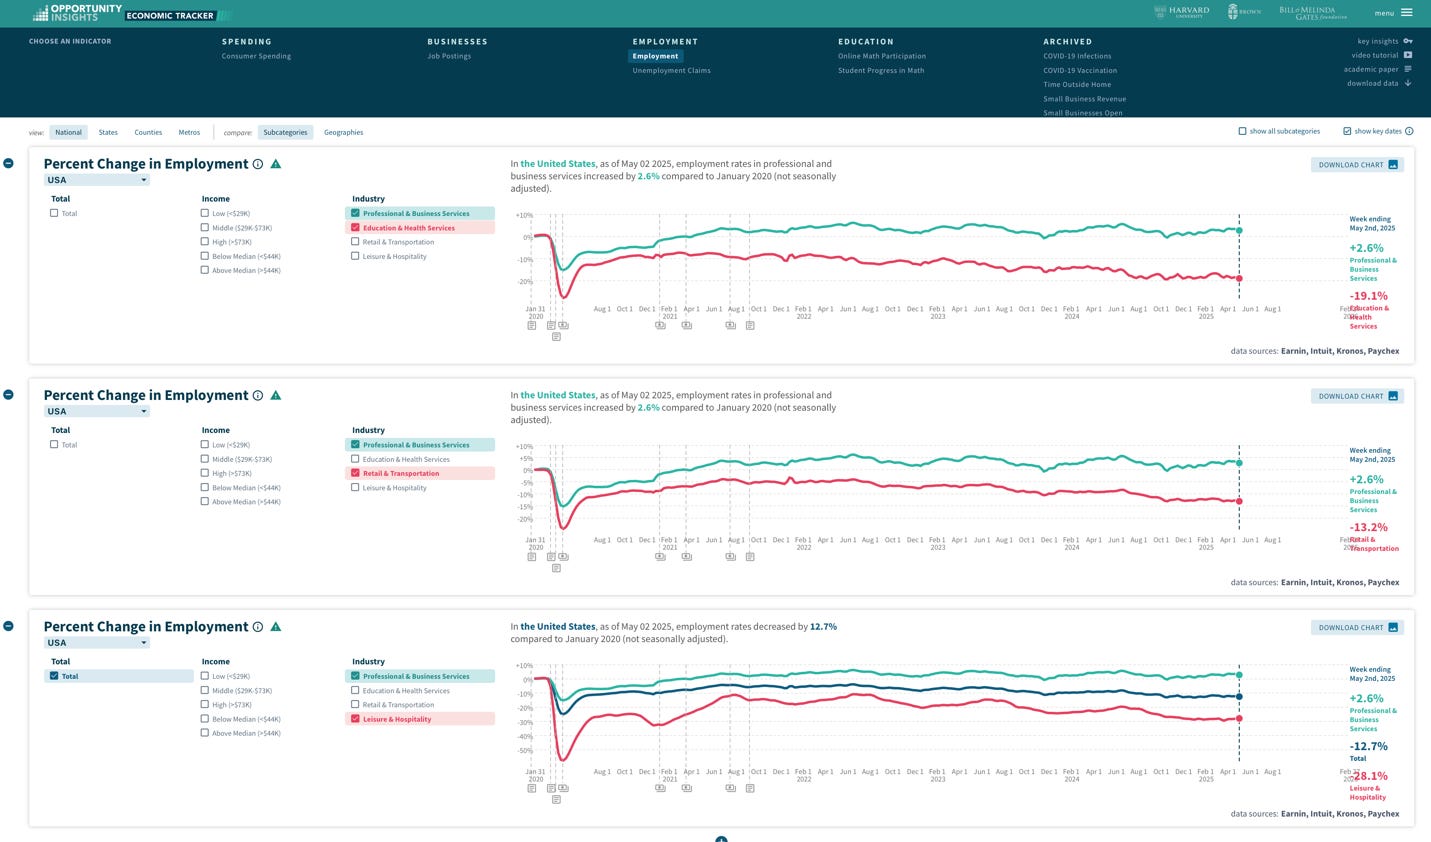Click the video tutorial play icon
This screenshot has height=842, width=1431.
1408,55
